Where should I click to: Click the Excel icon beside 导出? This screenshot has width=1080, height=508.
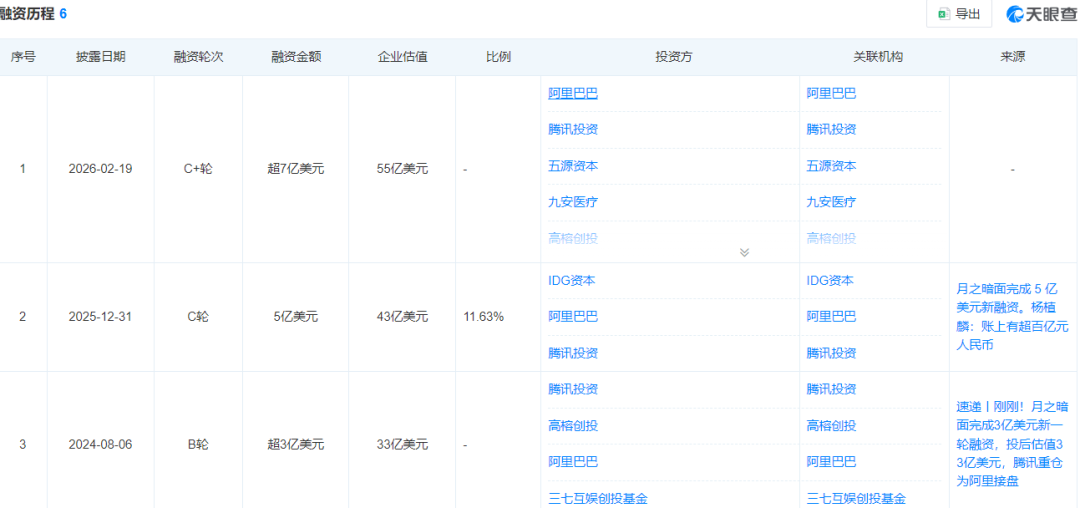[943, 14]
